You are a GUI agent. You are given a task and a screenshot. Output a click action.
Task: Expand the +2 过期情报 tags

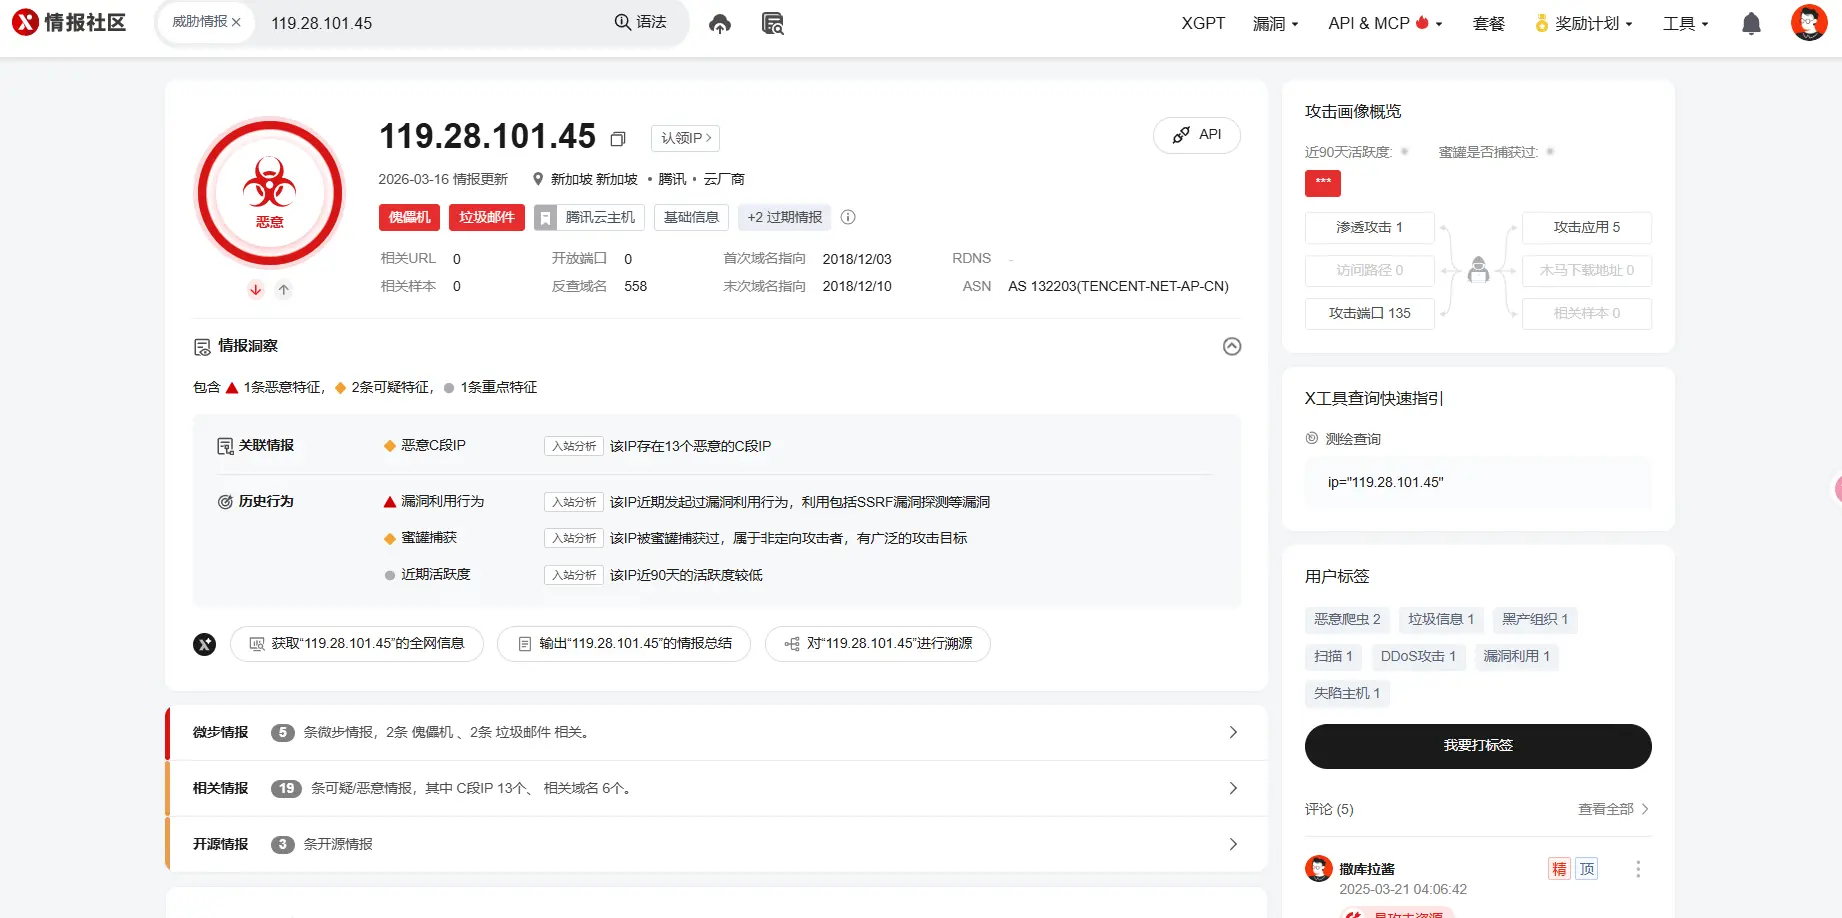784,217
